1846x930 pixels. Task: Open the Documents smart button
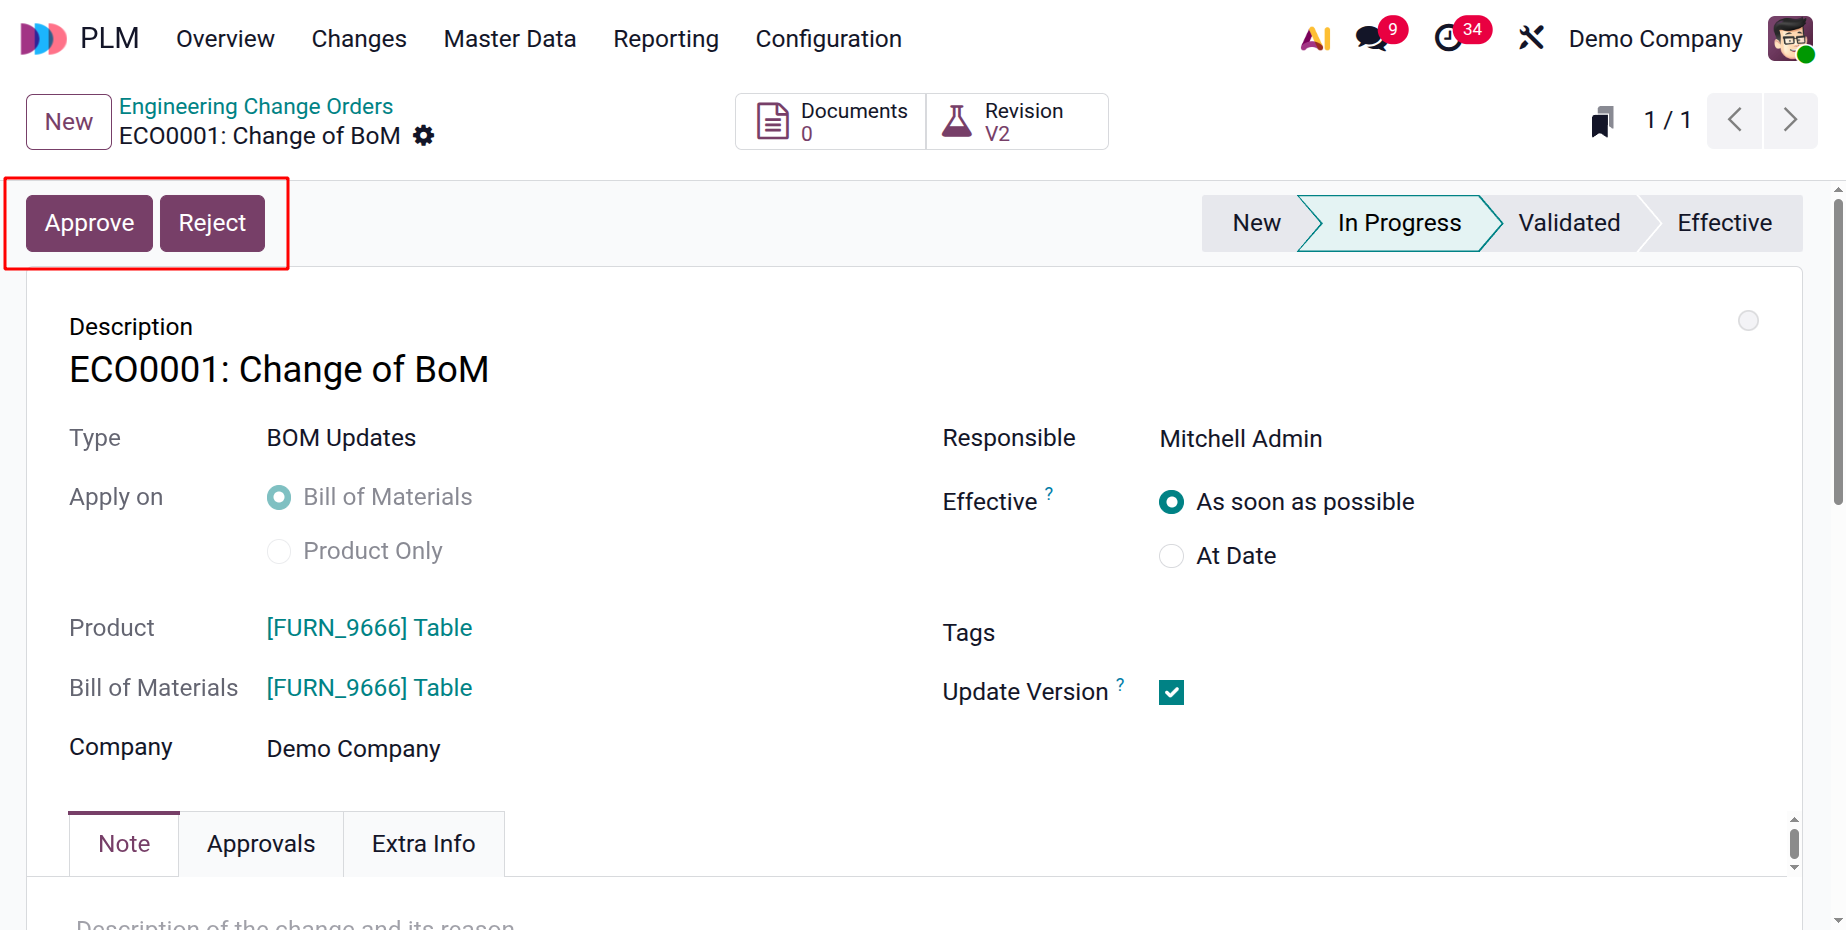pyautogui.click(x=830, y=120)
